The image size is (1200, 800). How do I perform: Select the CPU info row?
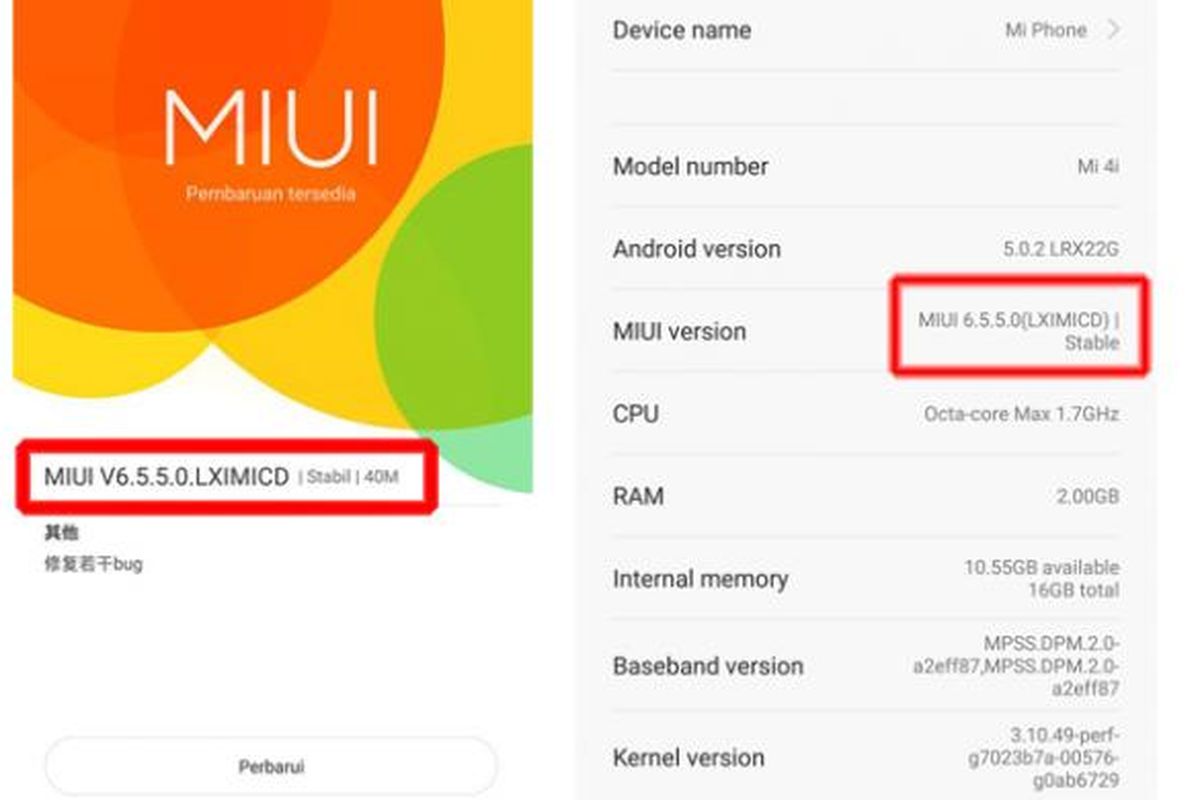click(866, 413)
